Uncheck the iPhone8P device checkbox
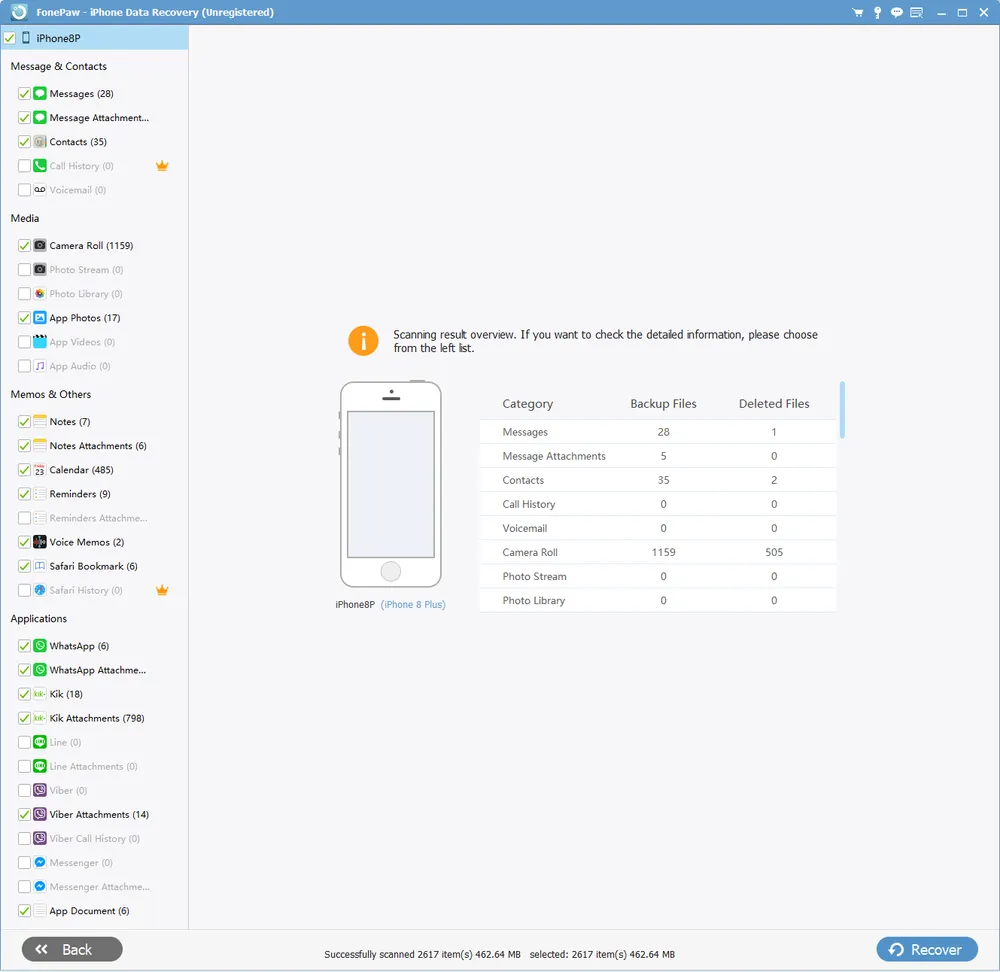1000x972 pixels. click(x=10, y=38)
